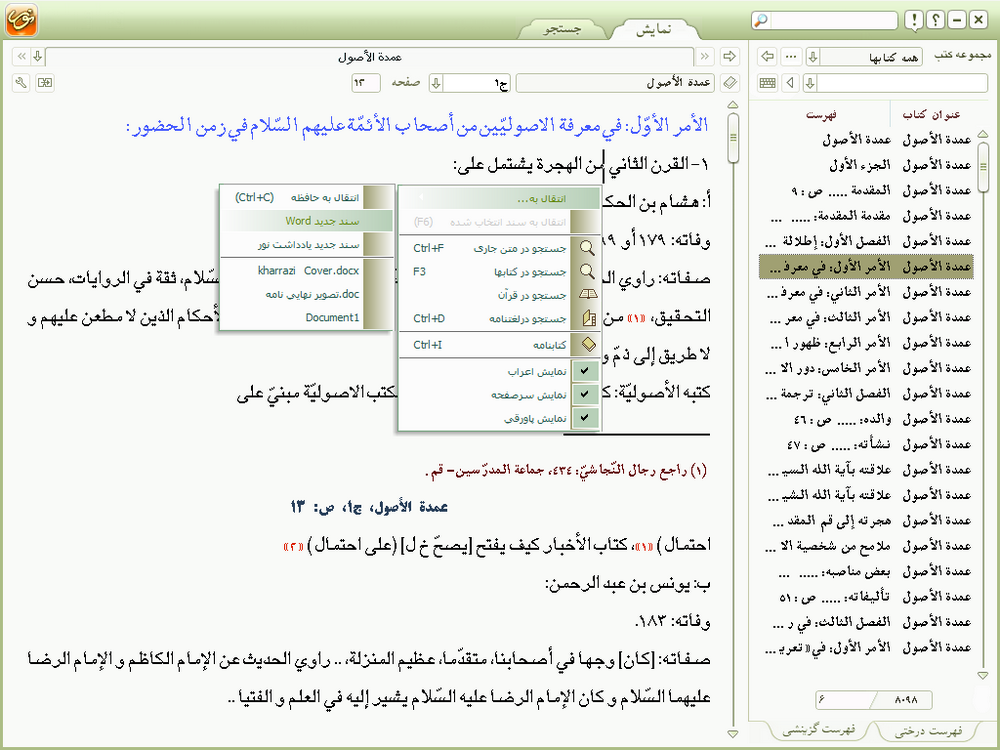Expand the volume ج۱ dropdown
Screen dimensions: 1000x750
[x=436, y=82]
